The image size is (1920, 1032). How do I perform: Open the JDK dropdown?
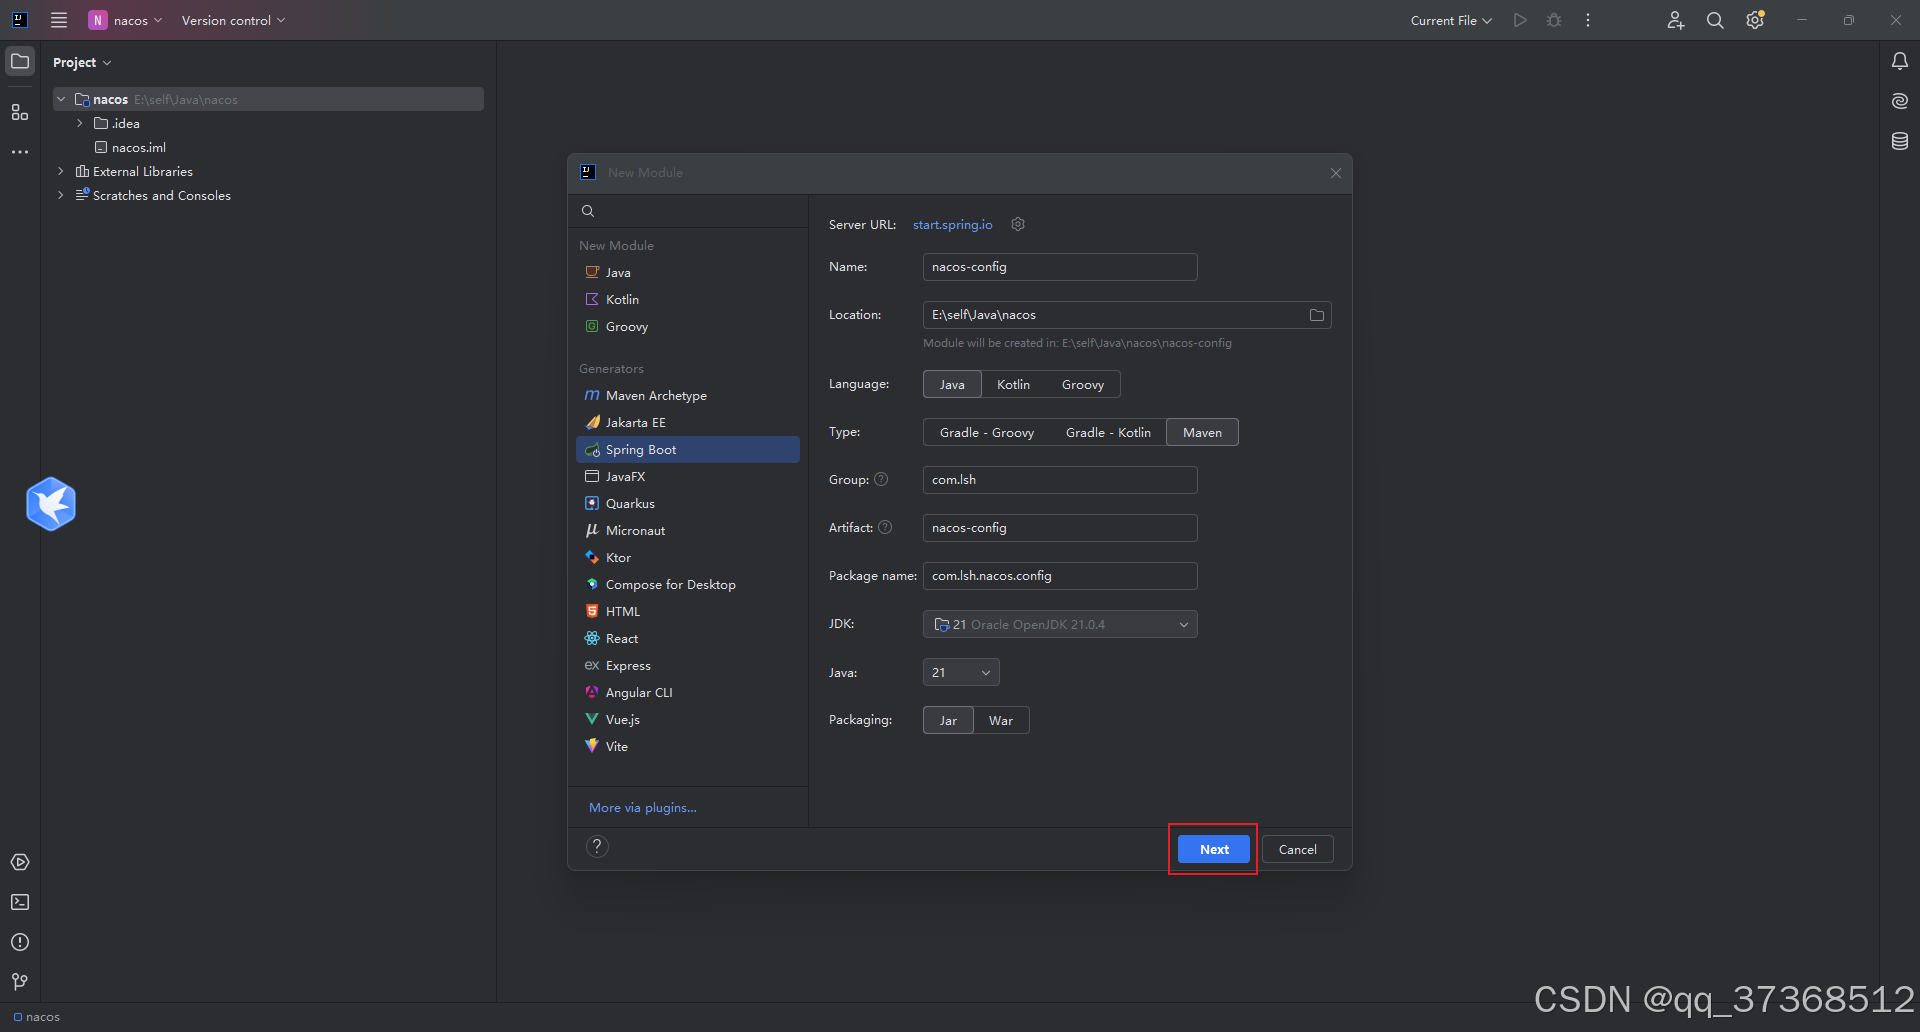pyautogui.click(x=1060, y=624)
